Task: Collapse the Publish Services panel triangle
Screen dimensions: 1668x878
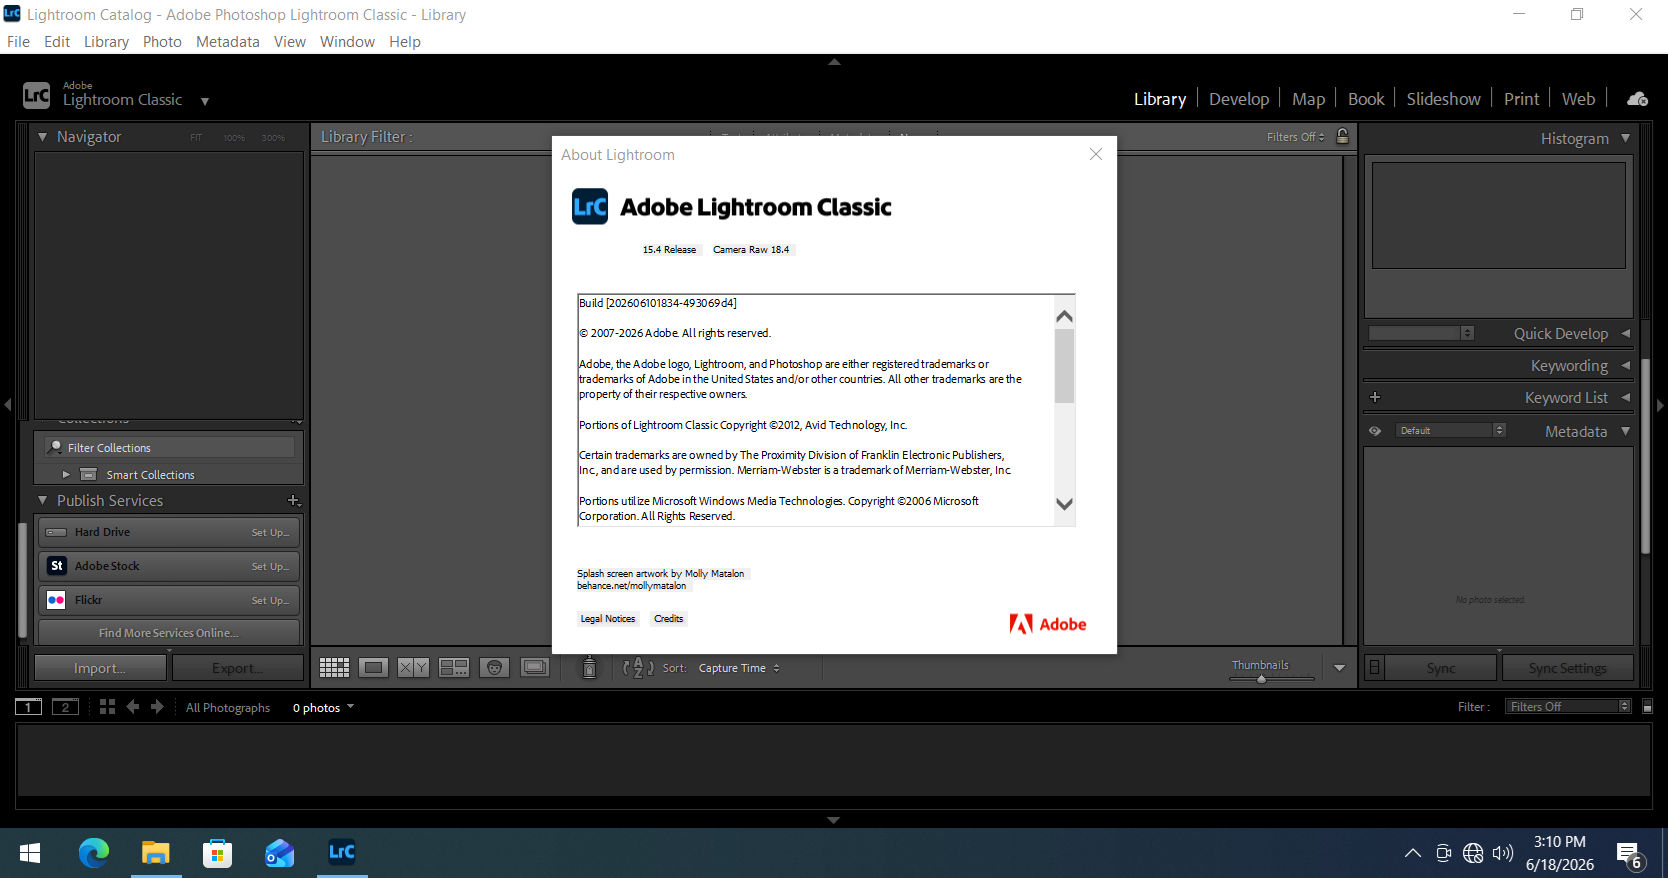Action: coord(42,500)
